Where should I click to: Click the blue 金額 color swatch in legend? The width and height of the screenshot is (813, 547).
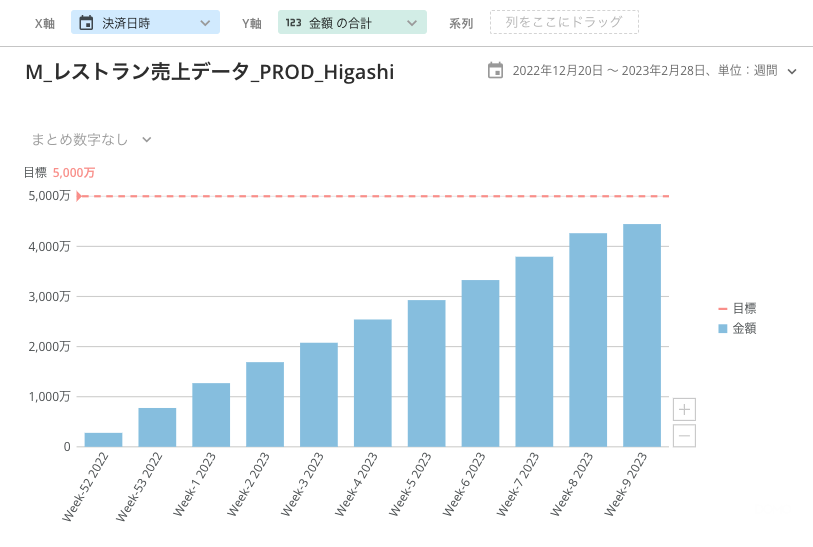723,328
